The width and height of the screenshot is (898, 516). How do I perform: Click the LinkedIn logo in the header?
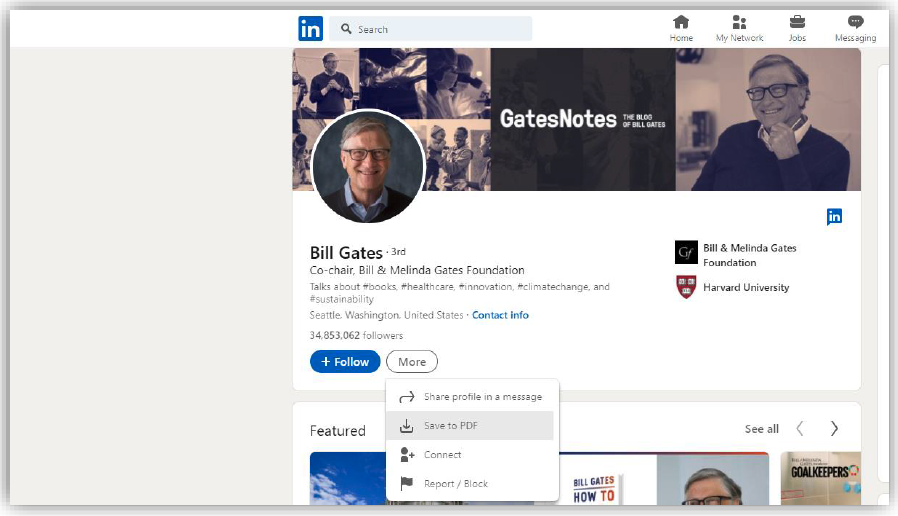(x=310, y=29)
